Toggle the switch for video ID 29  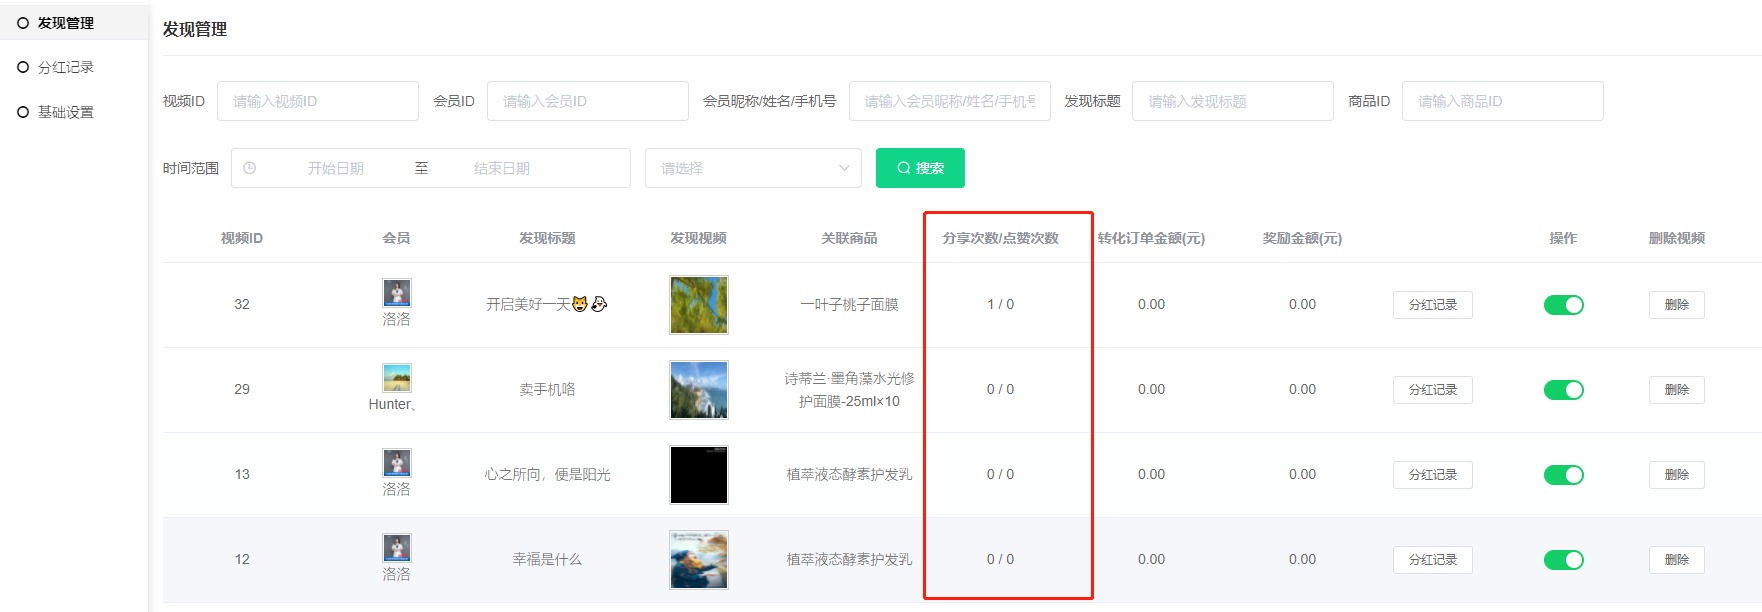tap(1564, 390)
